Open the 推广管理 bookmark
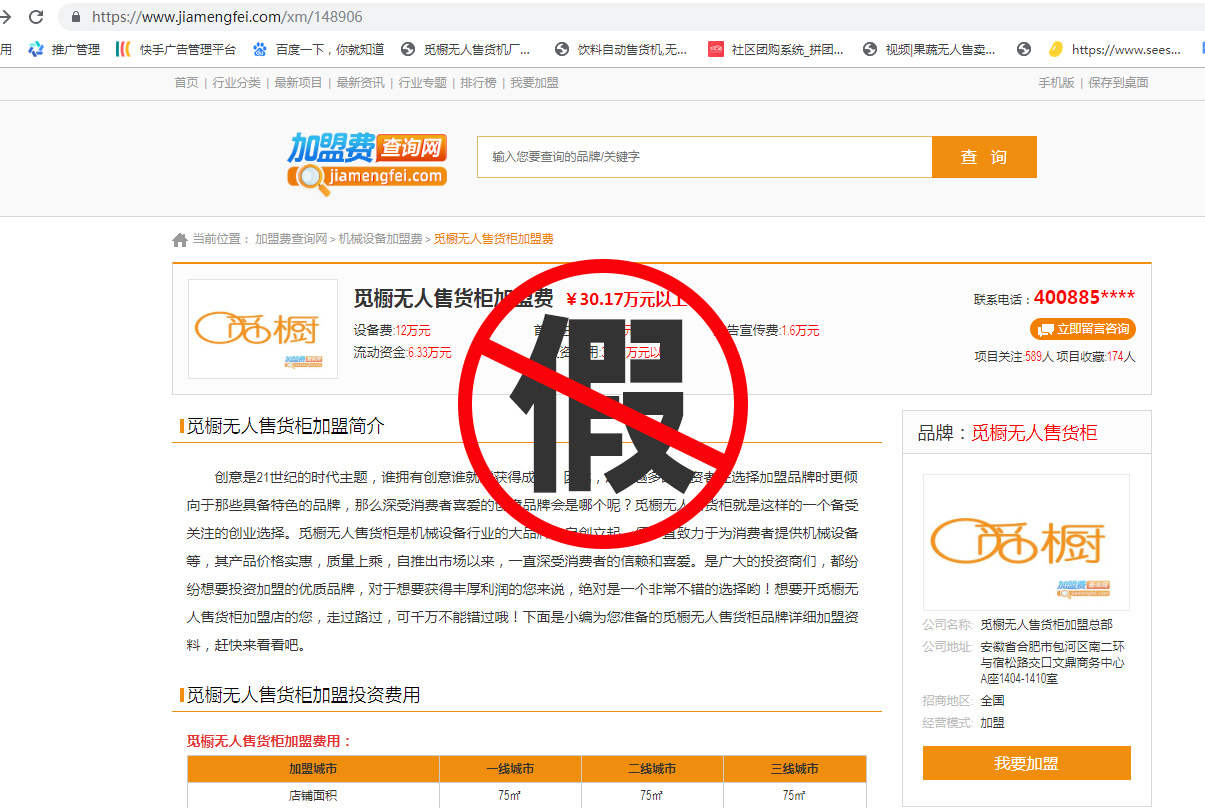Image resolution: width=1205 pixels, height=808 pixels. 66,49
